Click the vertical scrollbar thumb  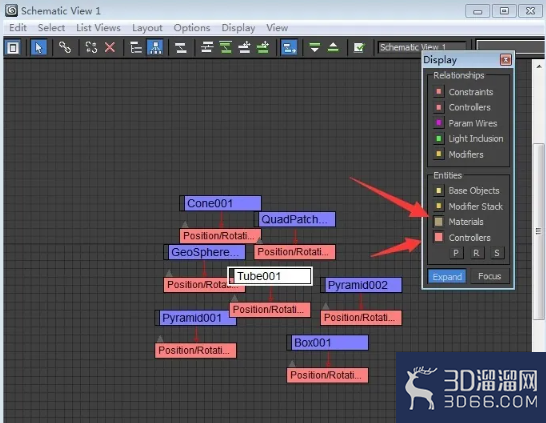pyautogui.click(x=538, y=231)
